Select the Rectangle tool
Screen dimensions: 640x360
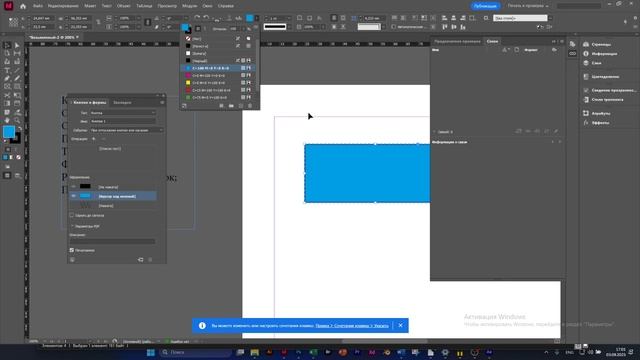point(17,87)
